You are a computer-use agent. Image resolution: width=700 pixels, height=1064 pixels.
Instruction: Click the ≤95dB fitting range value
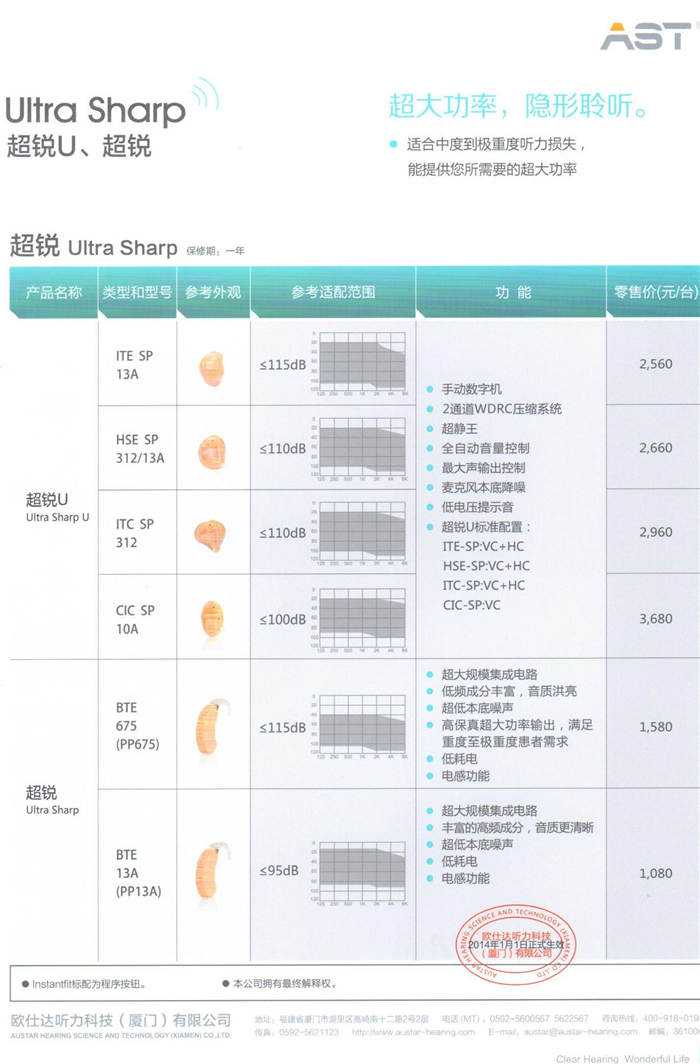[279, 870]
